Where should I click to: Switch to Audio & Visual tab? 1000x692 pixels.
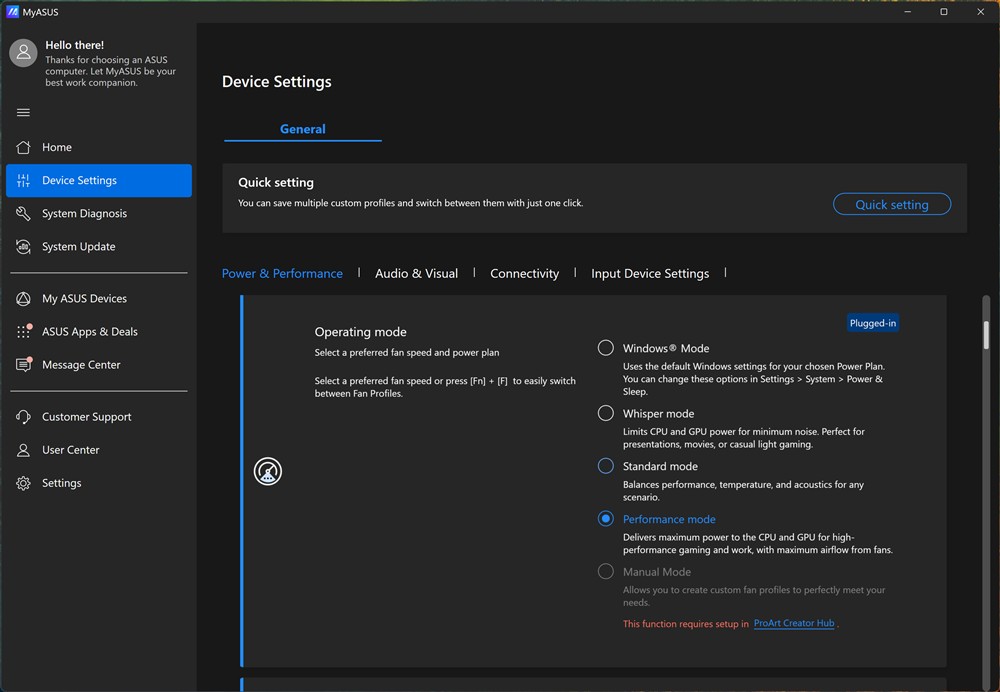tap(416, 273)
